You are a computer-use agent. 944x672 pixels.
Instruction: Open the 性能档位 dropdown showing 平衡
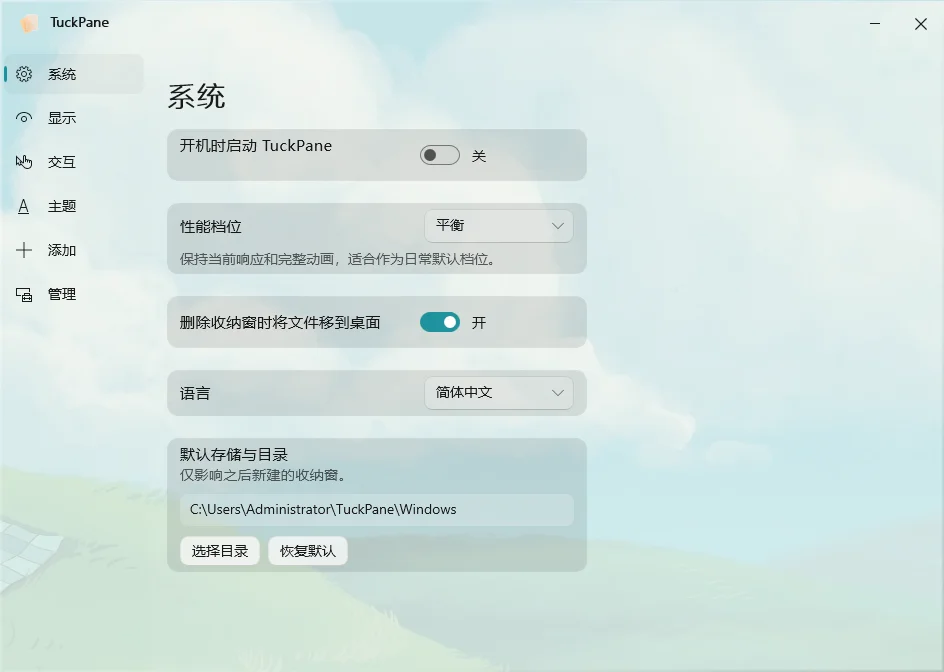coord(498,226)
